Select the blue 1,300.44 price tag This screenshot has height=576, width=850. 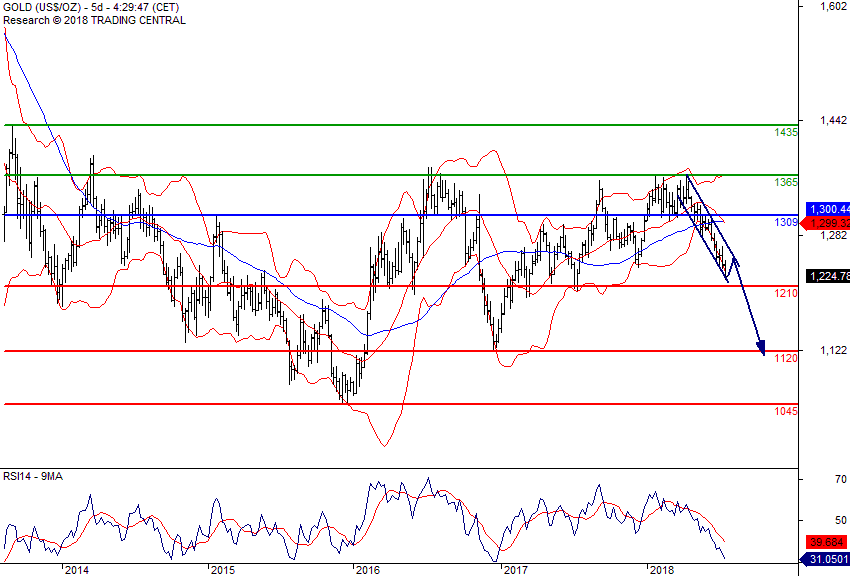click(828, 209)
